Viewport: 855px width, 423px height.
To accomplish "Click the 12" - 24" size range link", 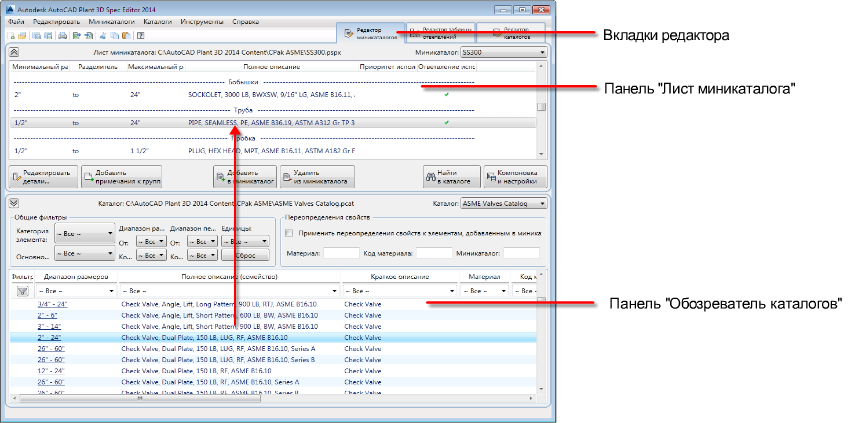I will point(51,371).
